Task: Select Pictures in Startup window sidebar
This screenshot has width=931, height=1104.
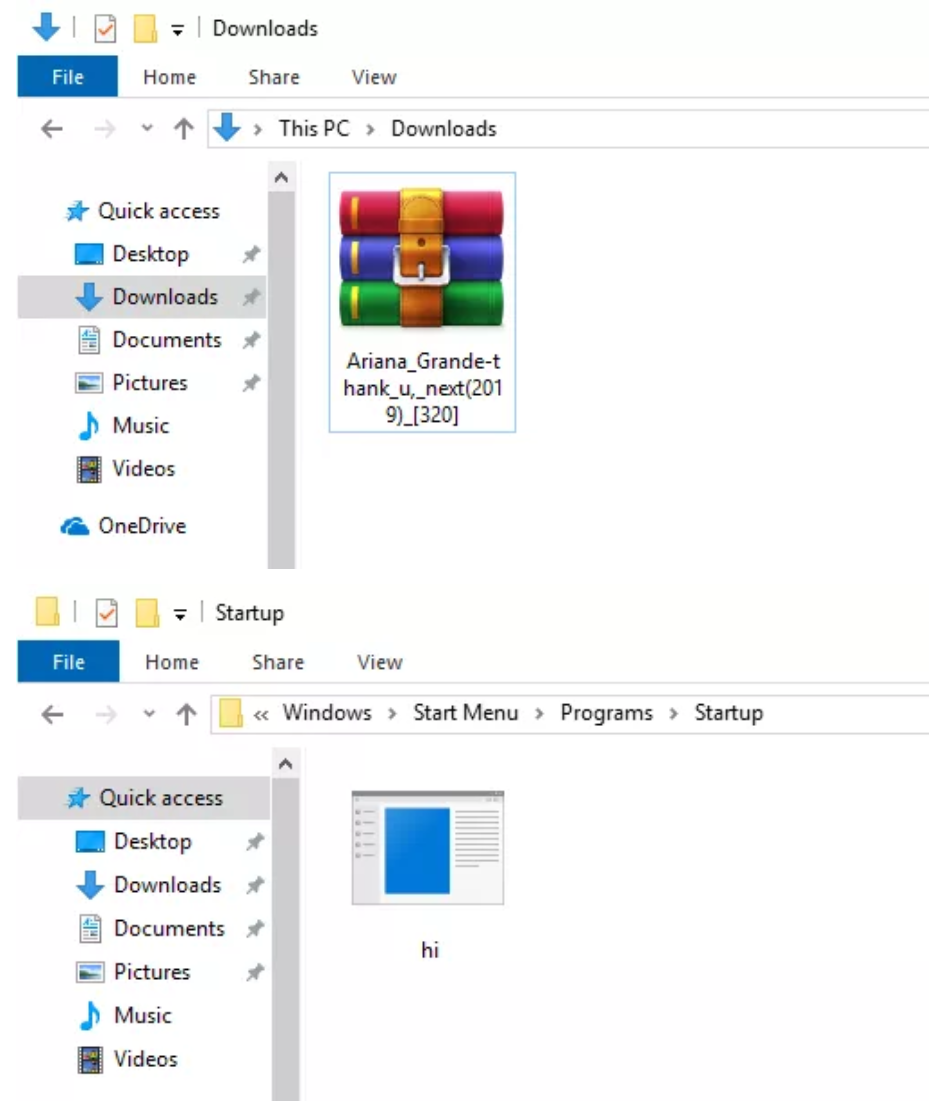Action: (144, 972)
